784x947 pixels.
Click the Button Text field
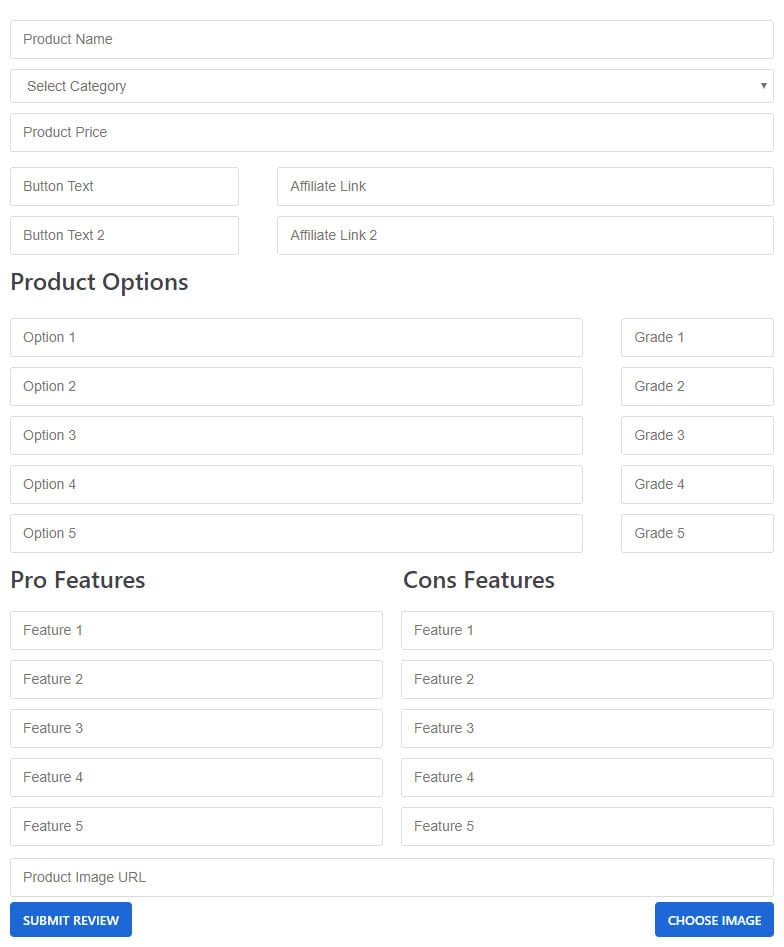[124, 187]
